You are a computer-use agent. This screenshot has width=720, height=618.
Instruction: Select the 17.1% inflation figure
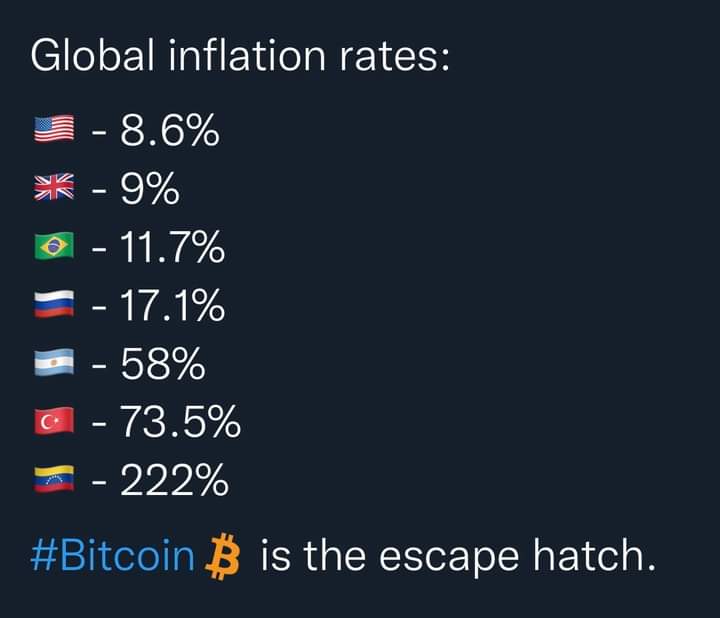[x=173, y=305]
